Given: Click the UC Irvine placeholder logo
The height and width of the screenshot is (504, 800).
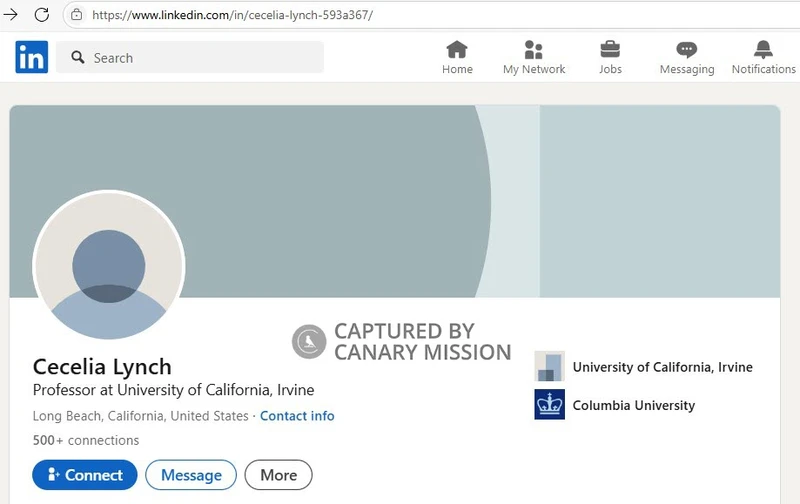Looking at the screenshot, I should pos(549,366).
